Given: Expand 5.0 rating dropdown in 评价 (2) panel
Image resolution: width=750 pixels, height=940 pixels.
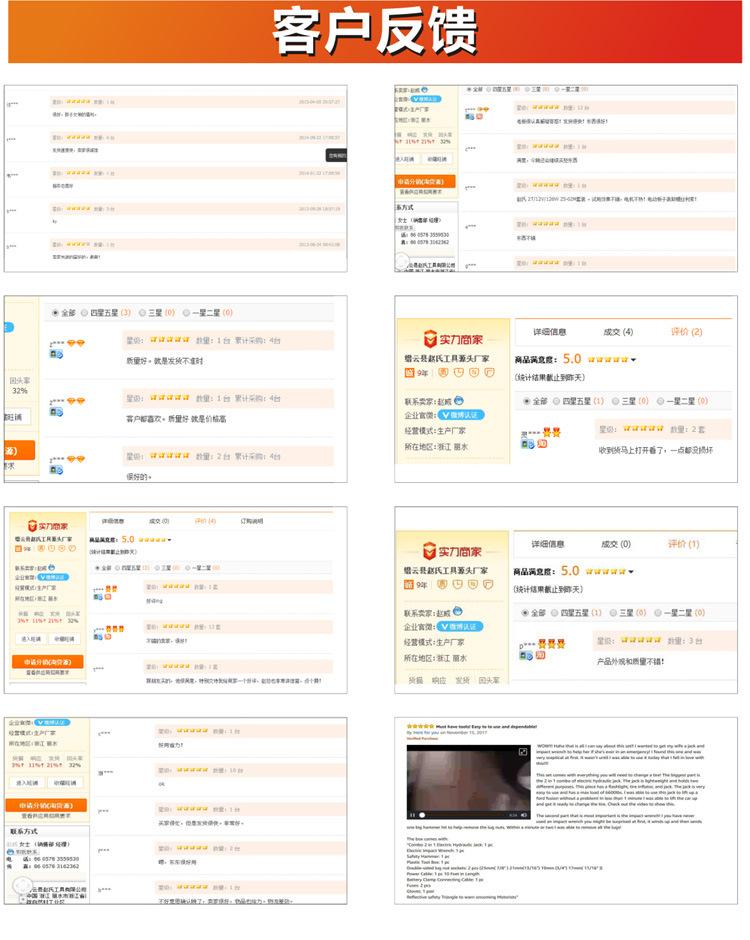Looking at the screenshot, I should (633, 359).
